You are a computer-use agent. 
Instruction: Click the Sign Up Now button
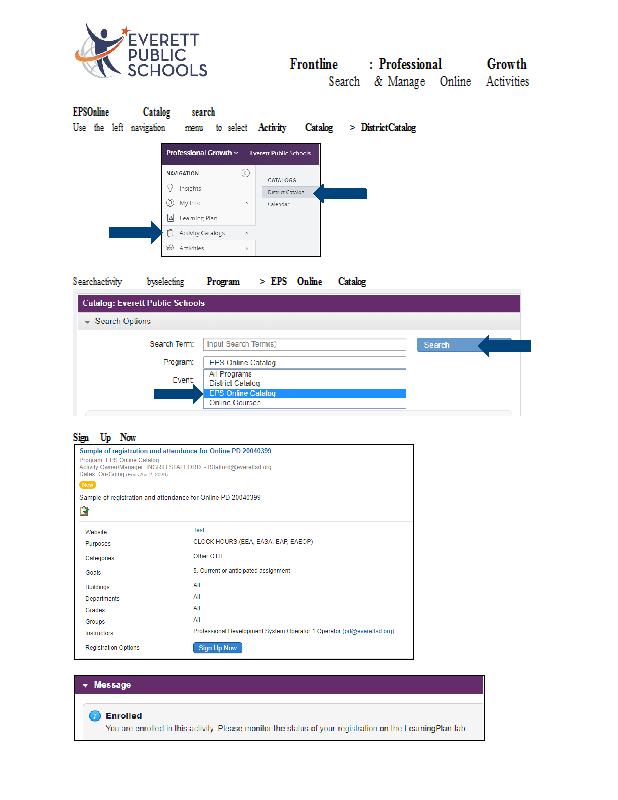[217, 647]
